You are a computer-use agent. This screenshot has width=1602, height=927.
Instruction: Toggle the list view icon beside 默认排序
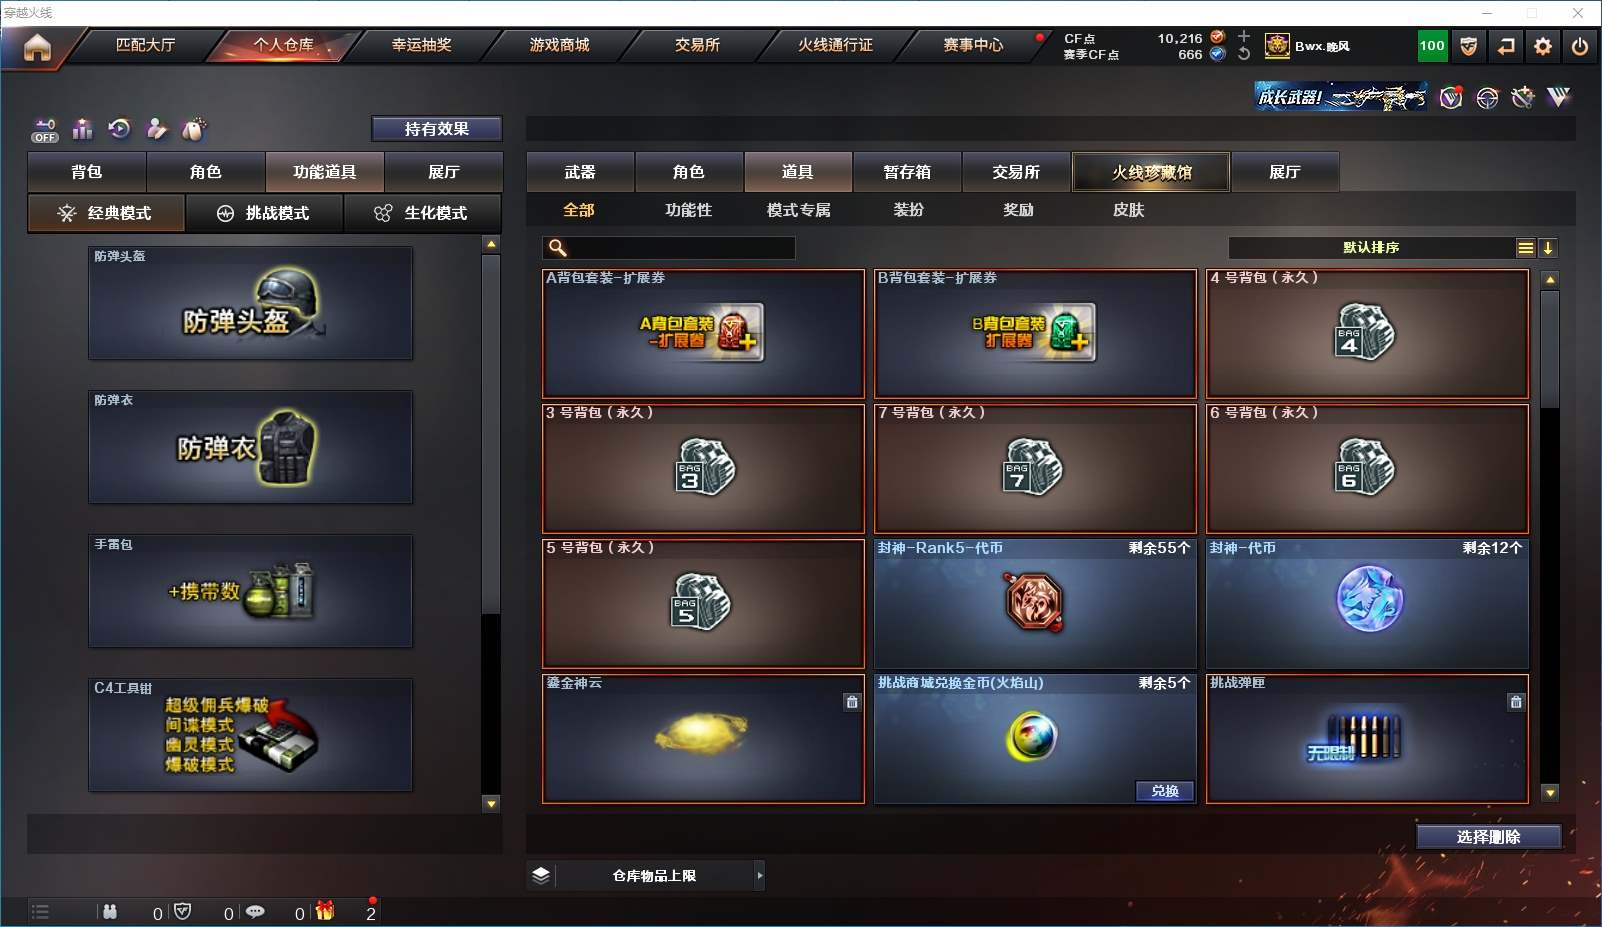coord(1526,248)
